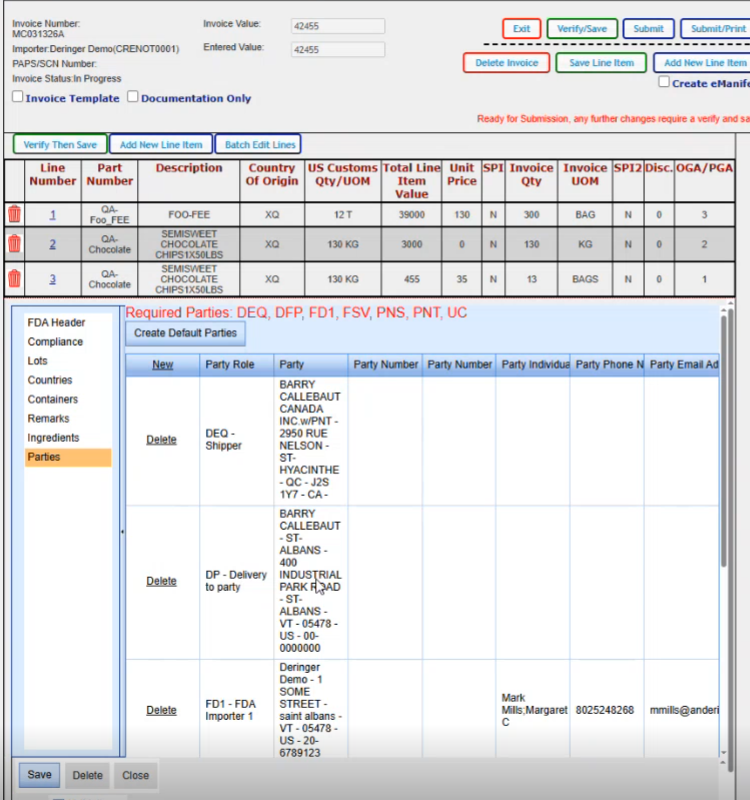Collapse the side panel splitter arrow
750x800 pixels.
click(122, 532)
